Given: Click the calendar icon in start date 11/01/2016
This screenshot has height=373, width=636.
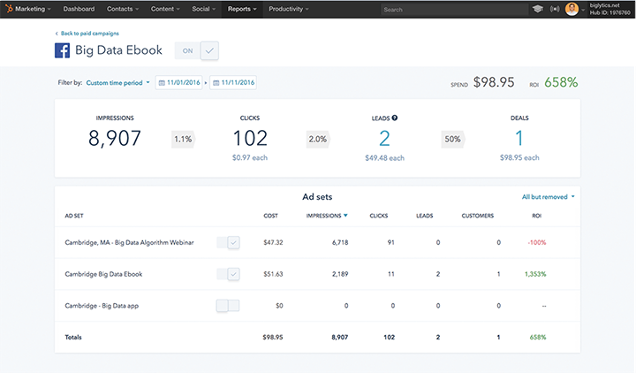Looking at the screenshot, I should tap(161, 83).
